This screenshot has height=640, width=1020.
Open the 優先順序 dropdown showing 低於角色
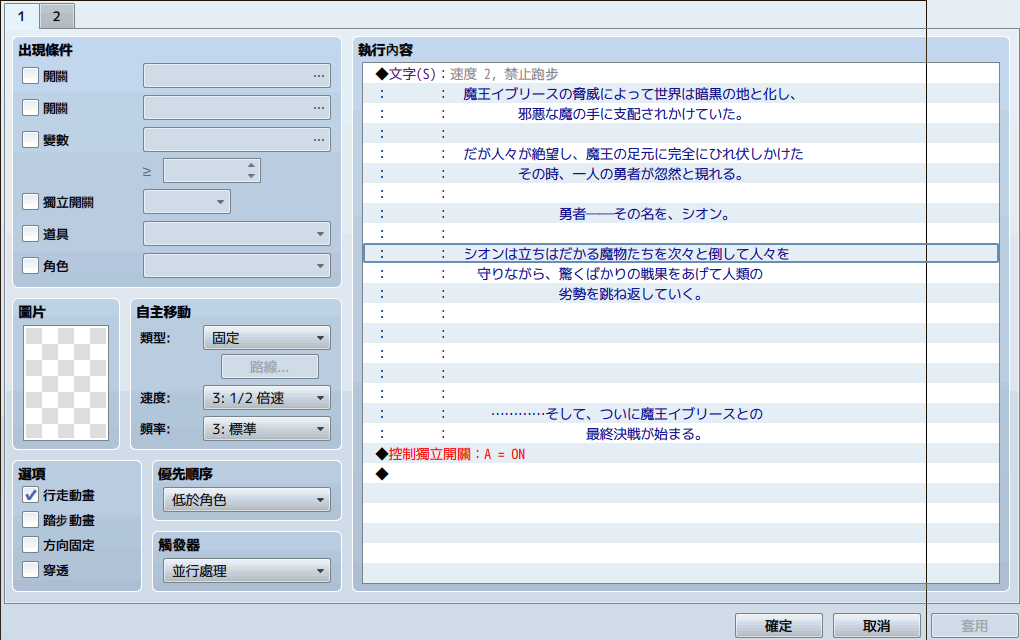tap(247, 500)
